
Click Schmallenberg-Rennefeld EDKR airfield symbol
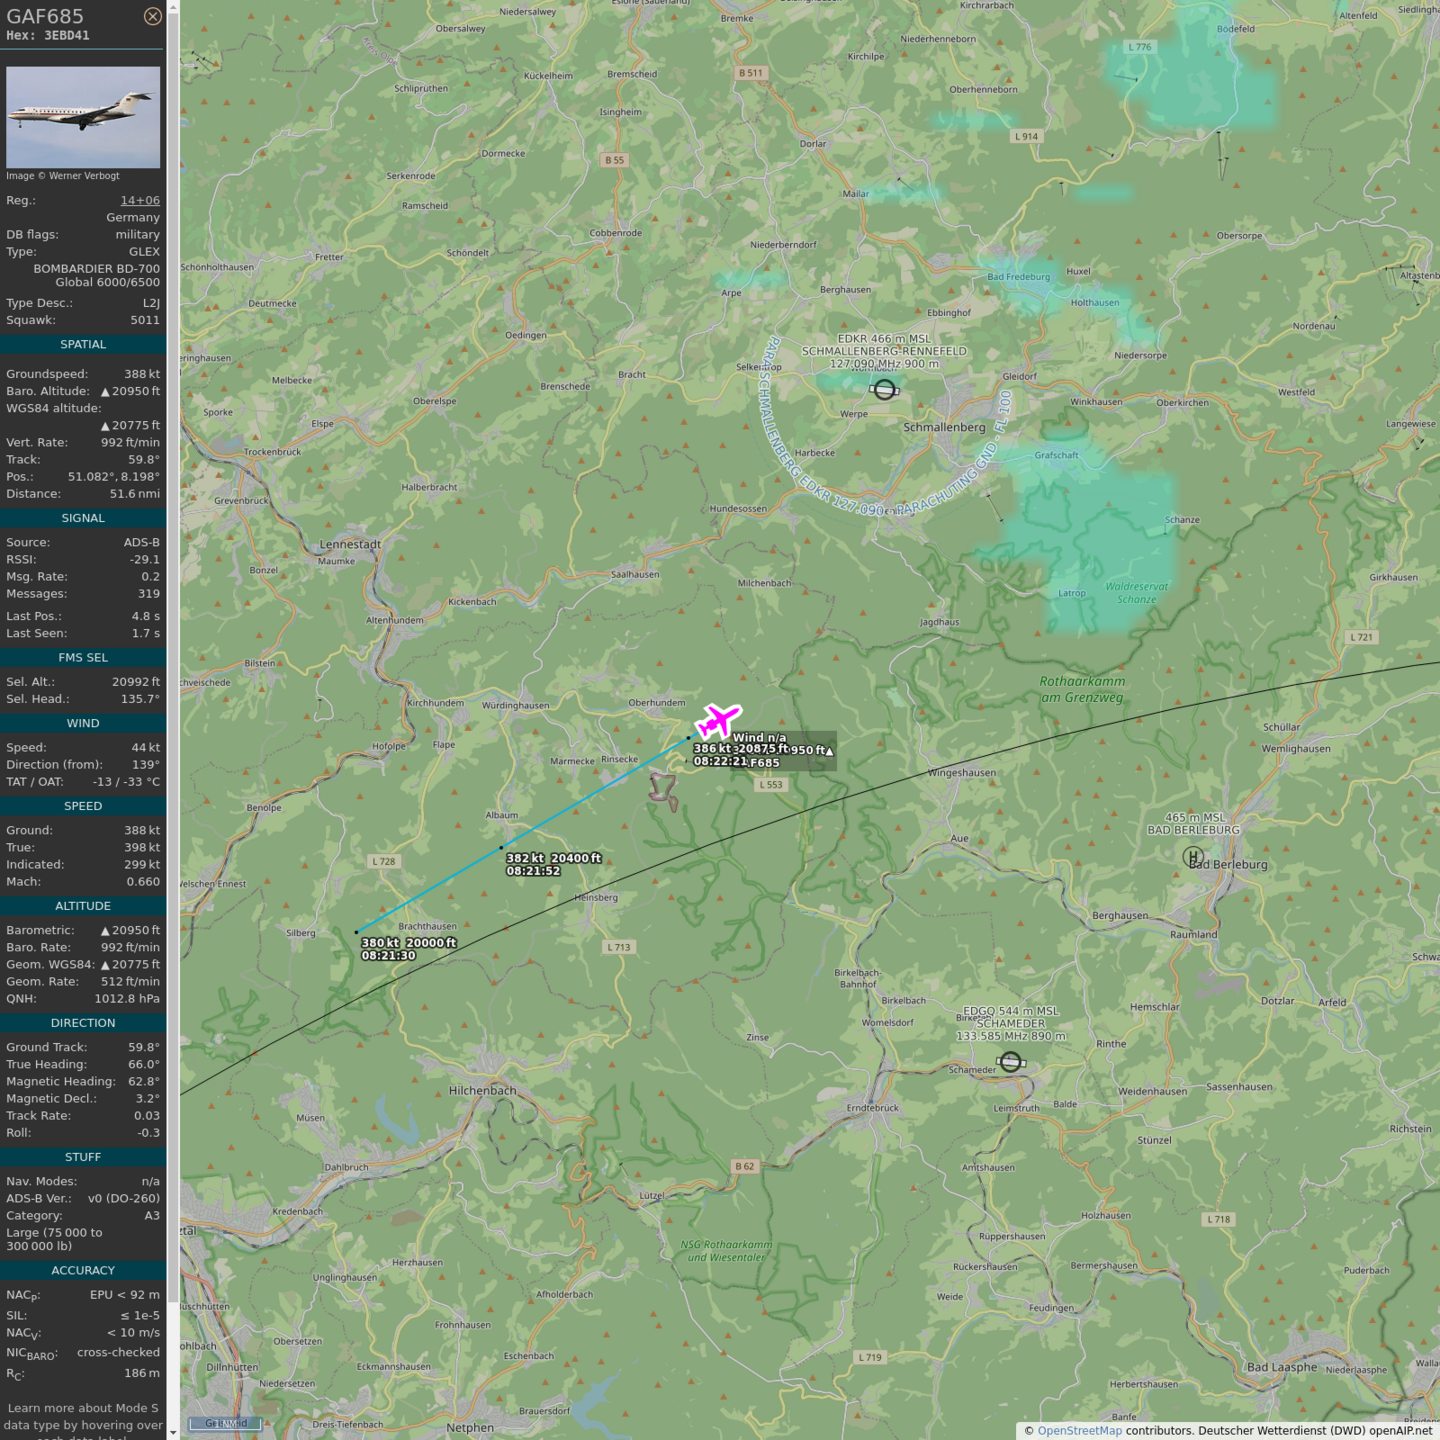pos(884,390)
